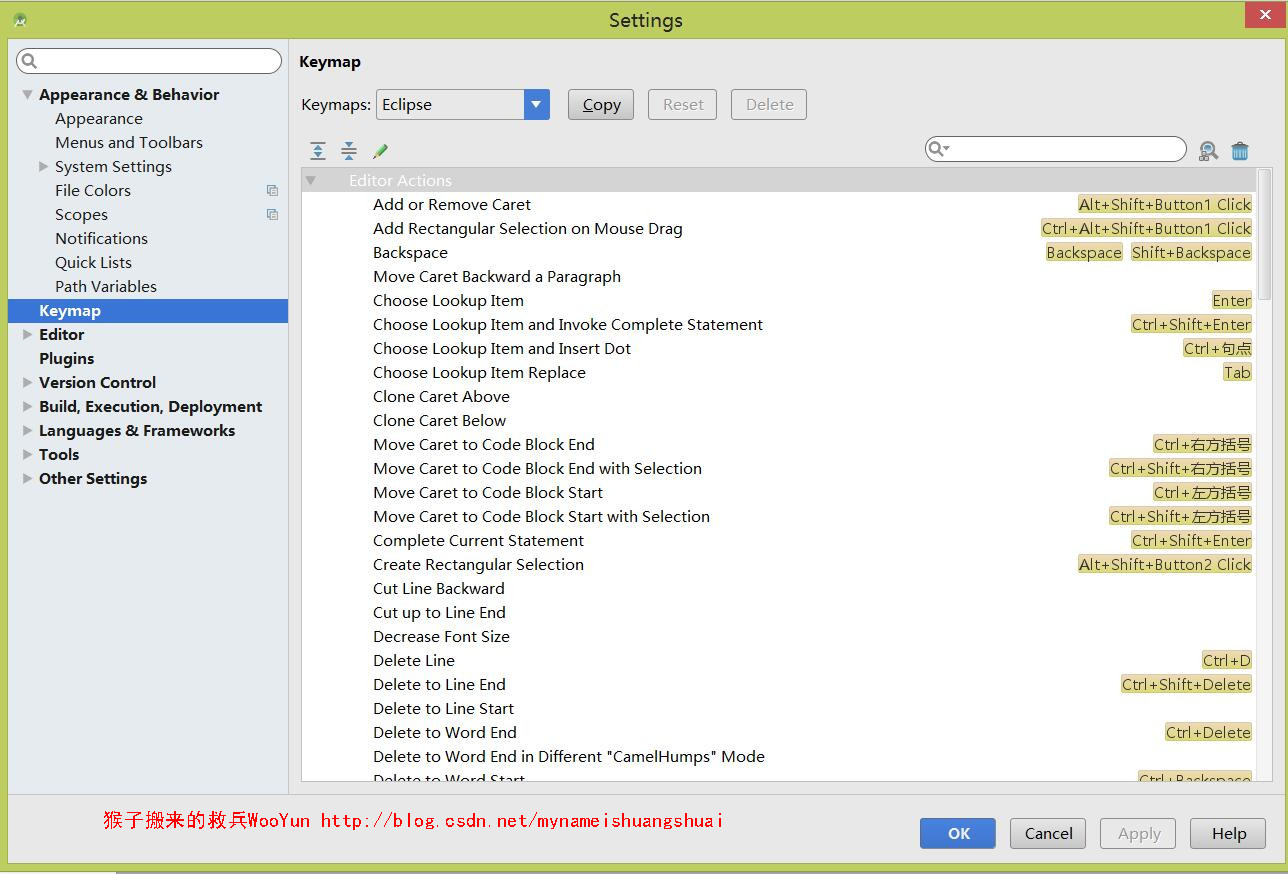Select the Delete Line action
This screenshot has width=1288, height=874.
pyautogui.click(x=779, y=660)
